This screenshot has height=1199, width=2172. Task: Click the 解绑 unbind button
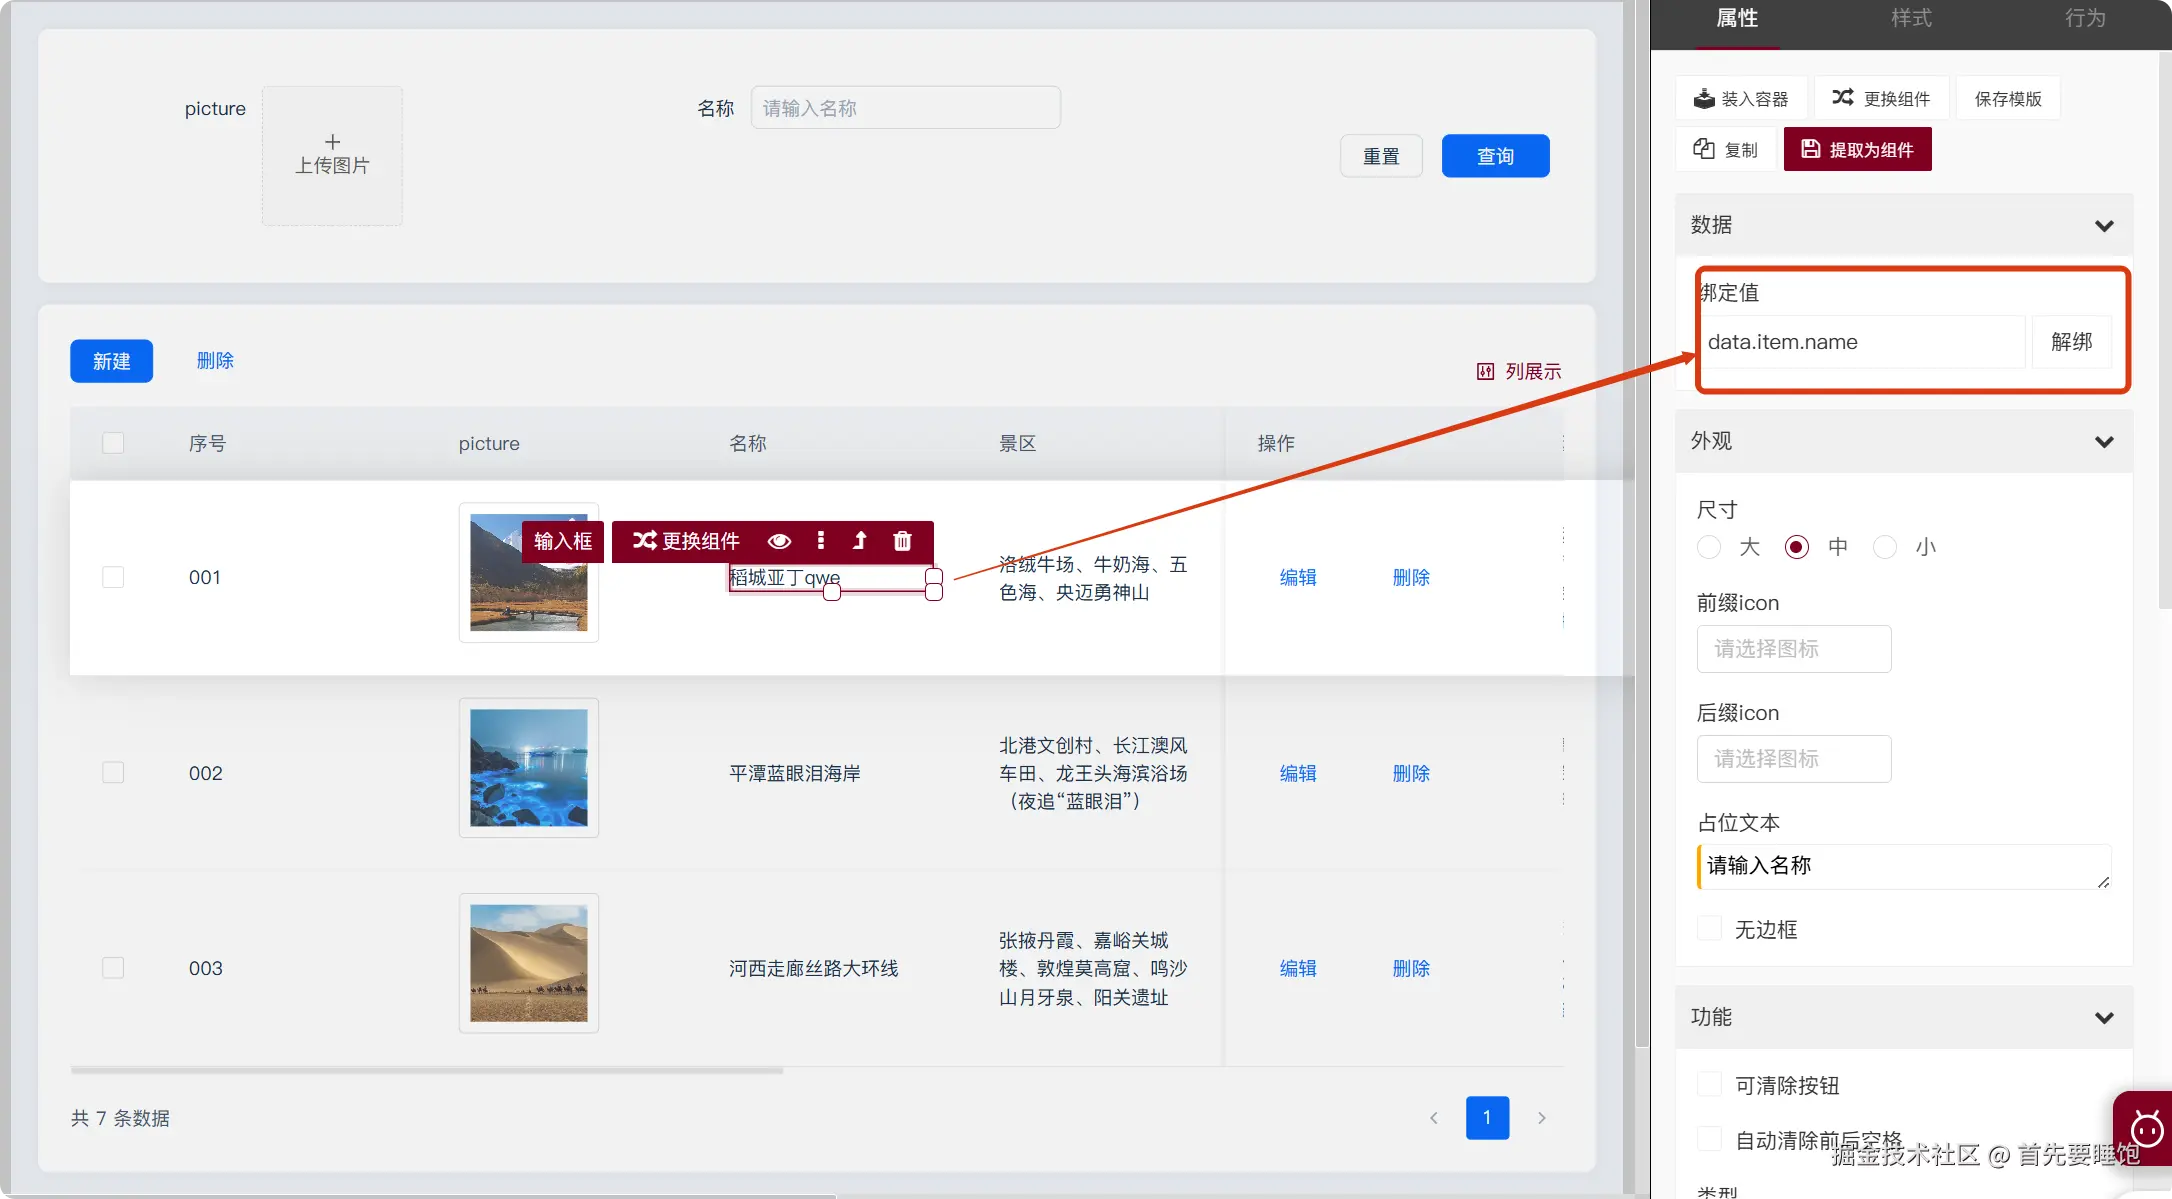click(x=2071, y=342)
